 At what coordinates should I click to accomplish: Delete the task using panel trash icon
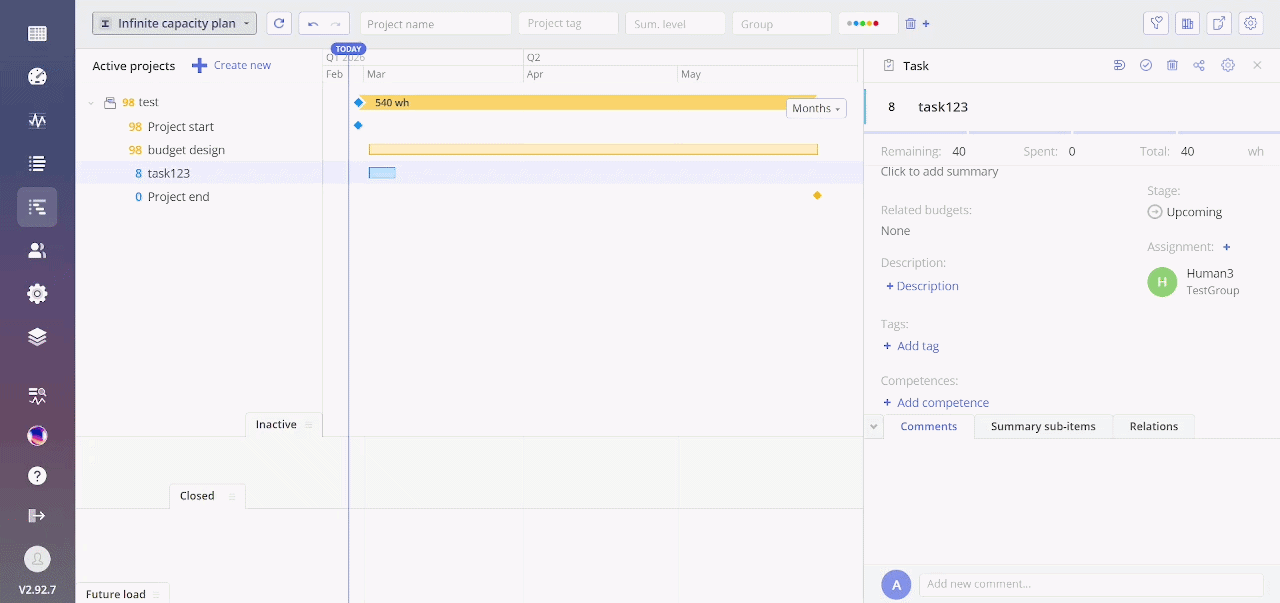pyautogui.click(x=1172, y=65)
